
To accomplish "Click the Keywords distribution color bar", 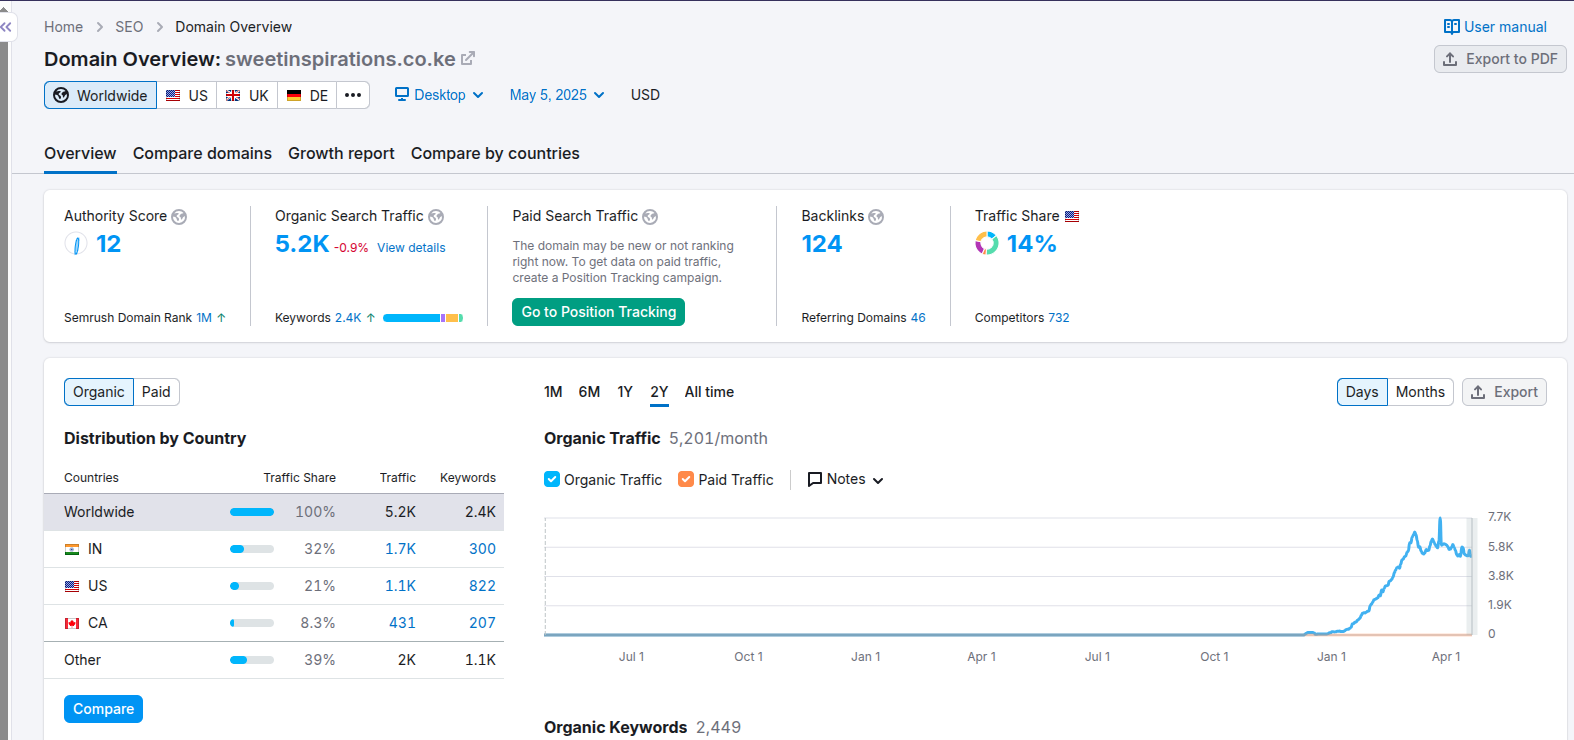I will point(422,318).
